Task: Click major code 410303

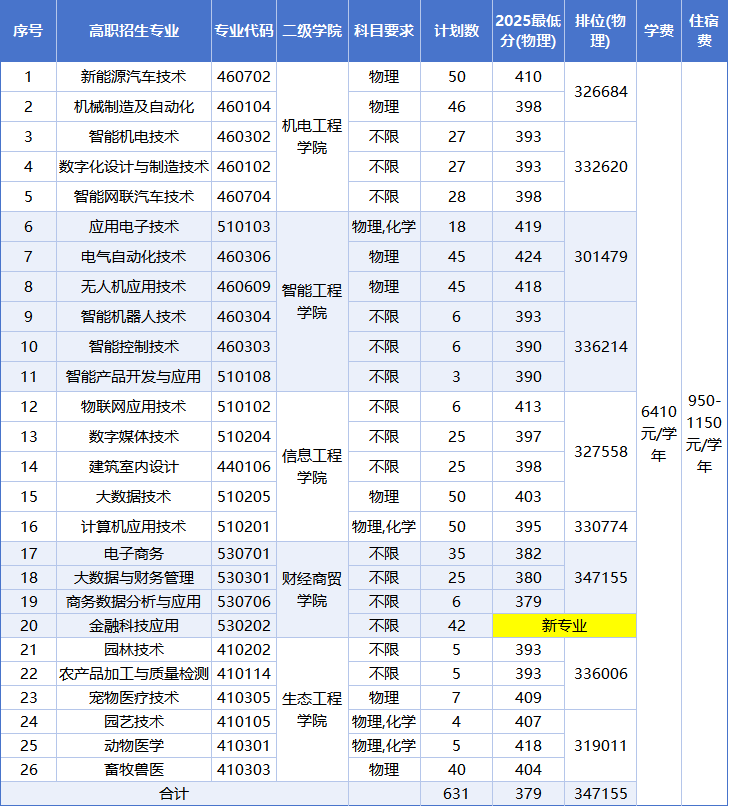Action: tap(244, 770)
